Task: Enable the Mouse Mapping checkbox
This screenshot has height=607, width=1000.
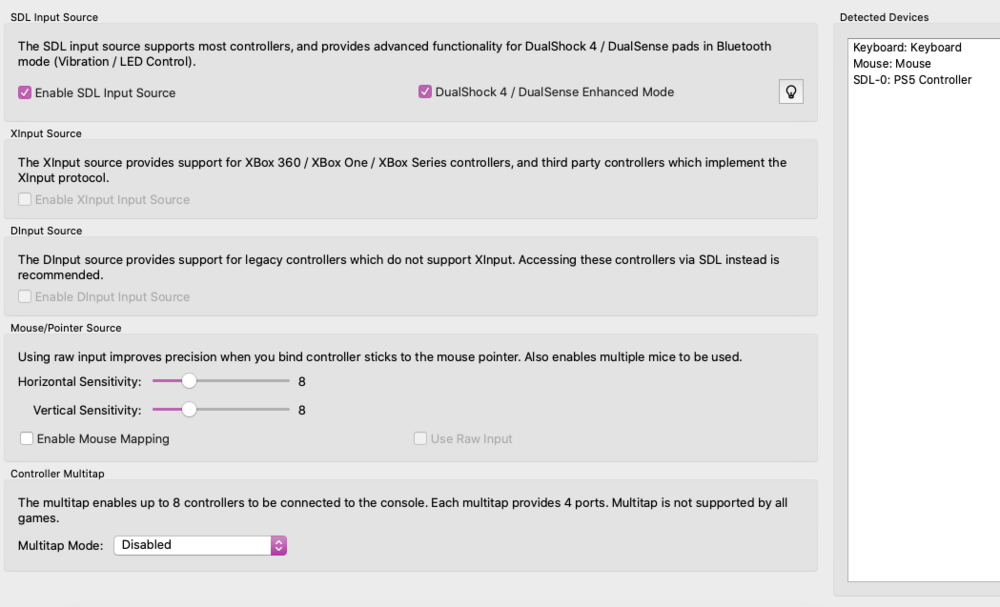Action: (27, 439)
